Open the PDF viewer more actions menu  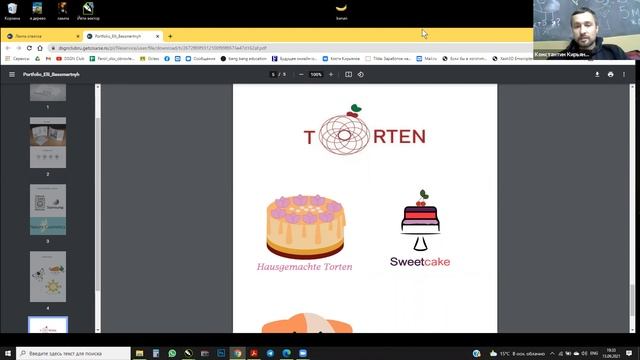pos(624,75)
